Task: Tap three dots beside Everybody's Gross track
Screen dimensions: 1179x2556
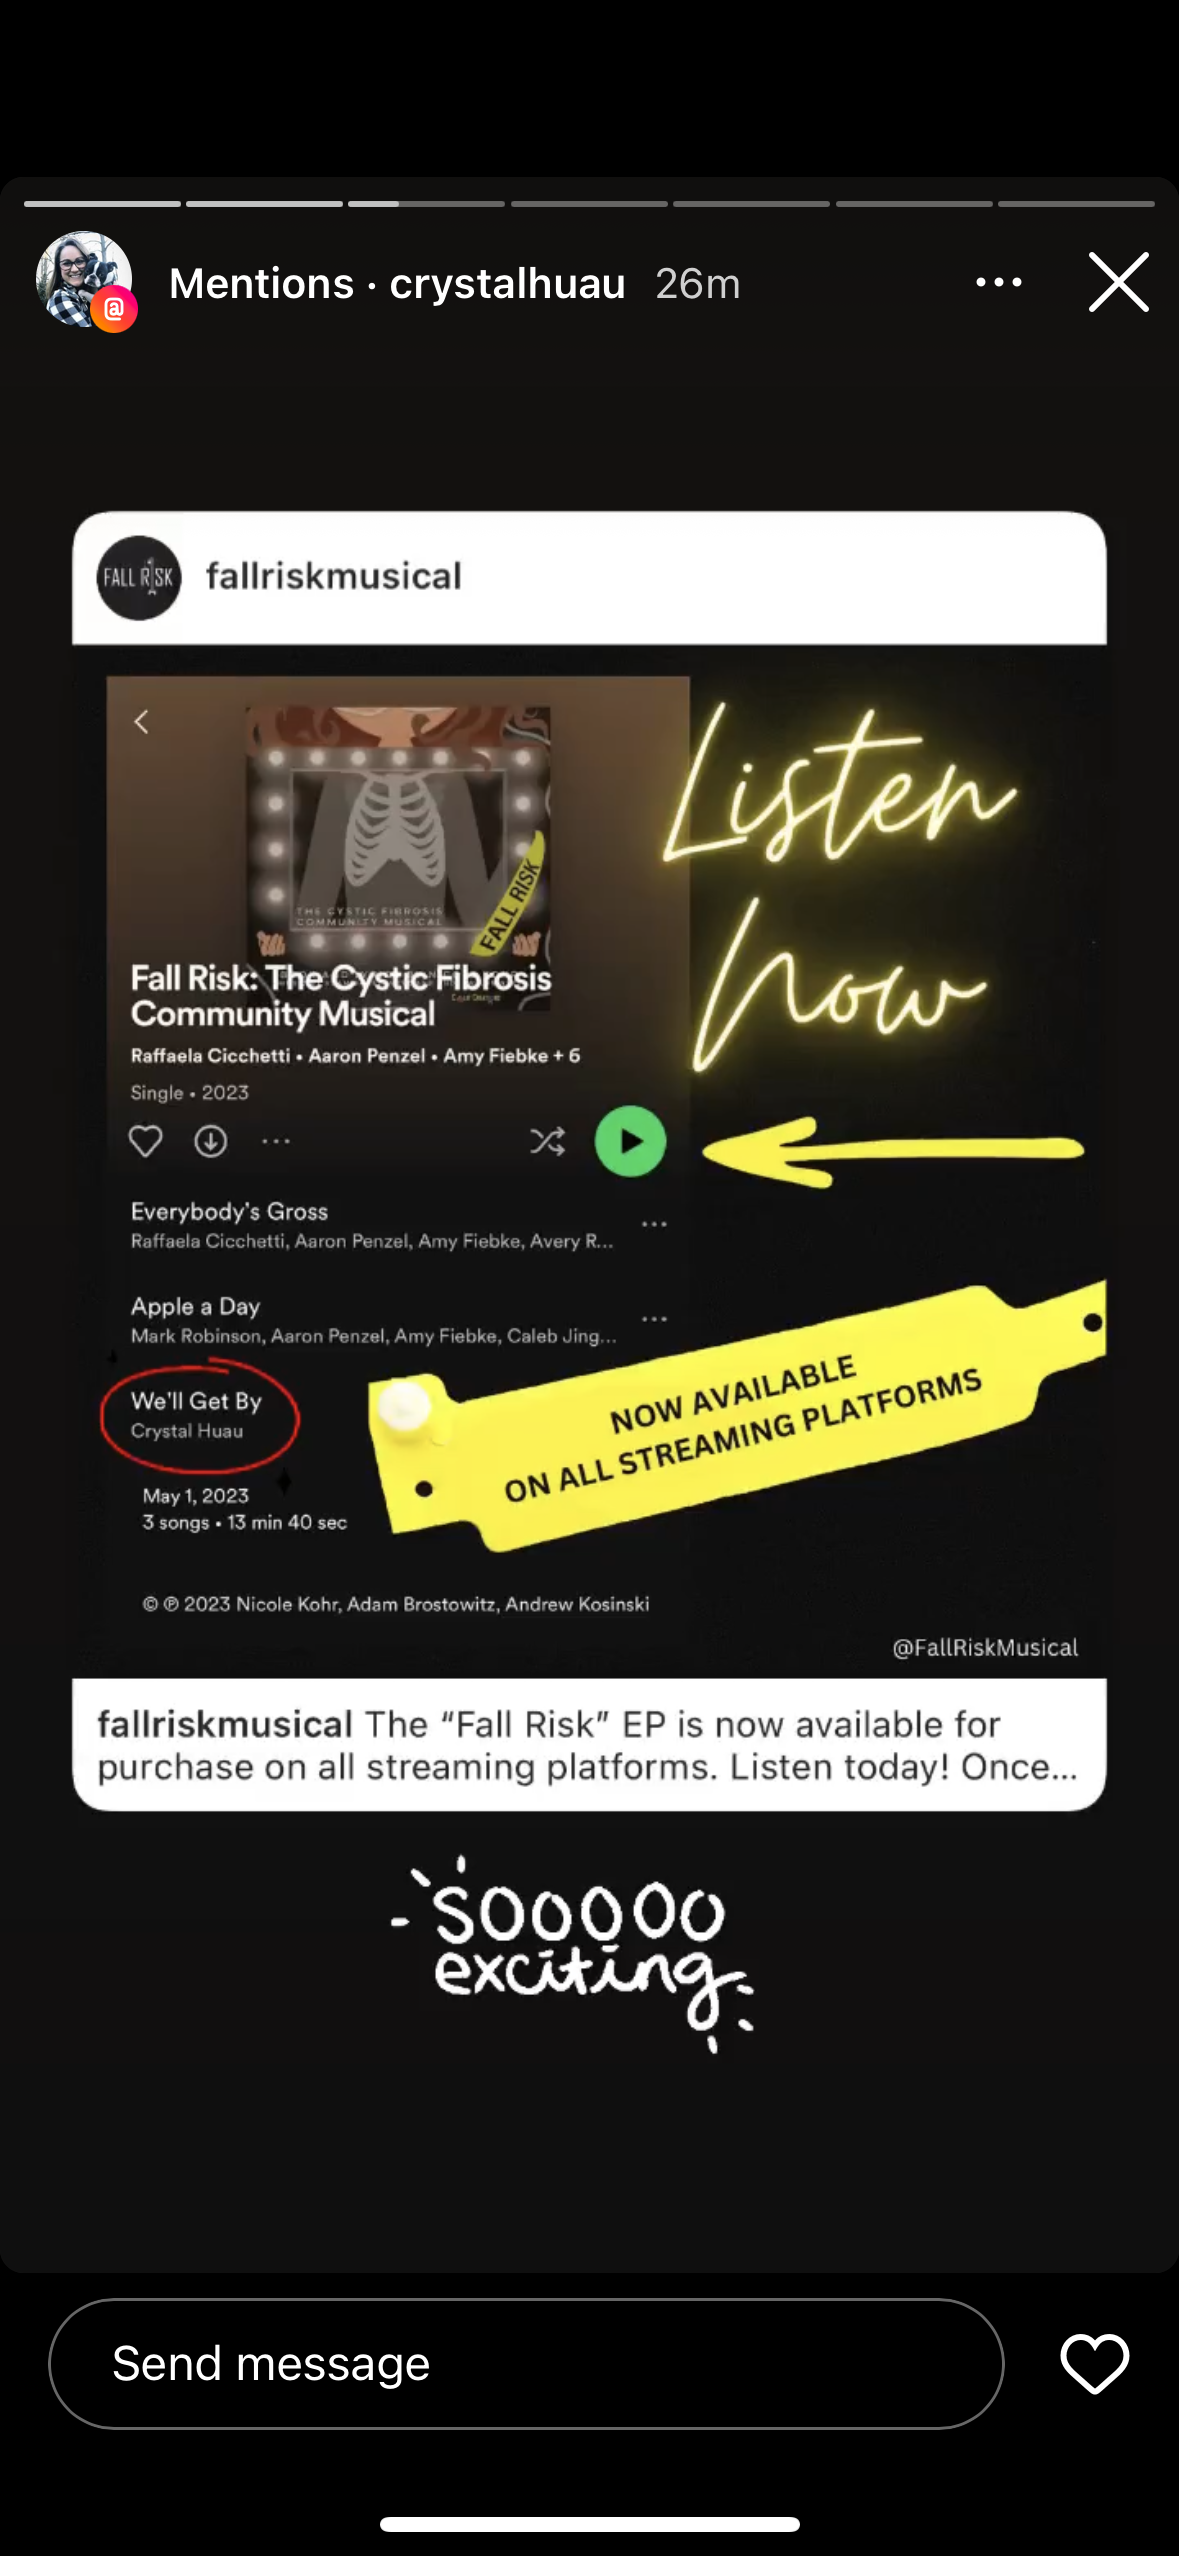Action: [x=654, y=1224]
